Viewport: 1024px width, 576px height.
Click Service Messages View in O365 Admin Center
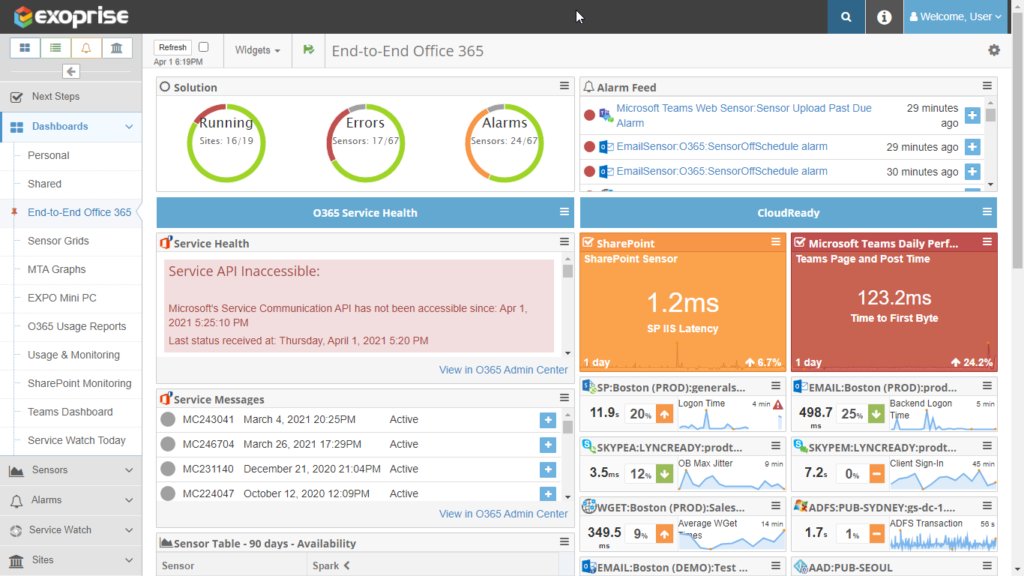503,514
